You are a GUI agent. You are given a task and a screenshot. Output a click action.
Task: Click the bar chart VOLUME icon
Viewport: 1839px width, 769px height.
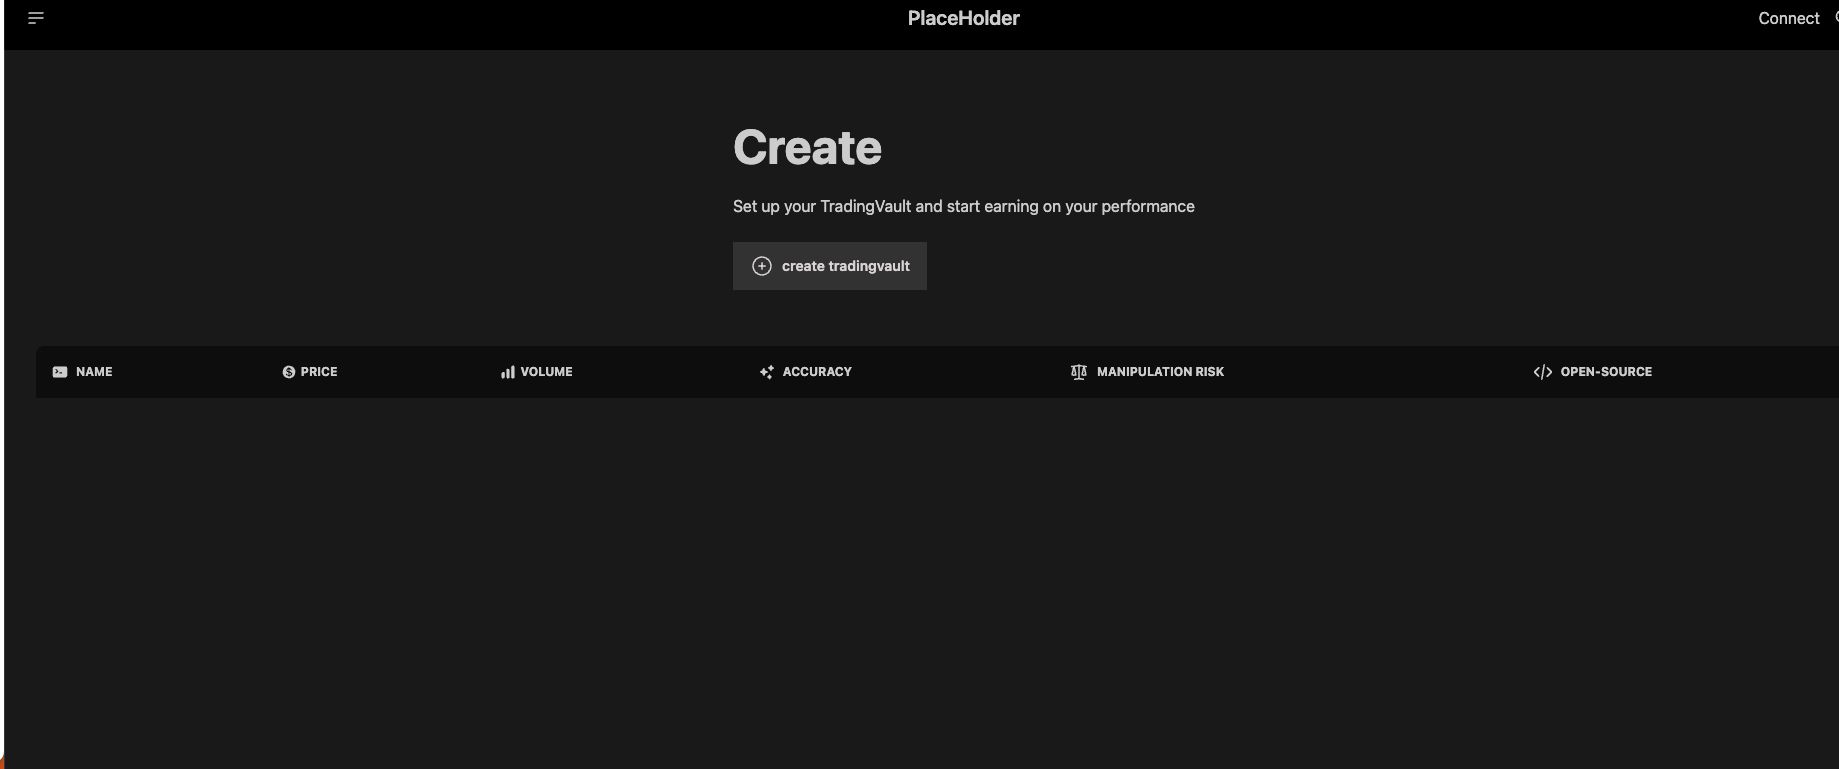(508, 372)
